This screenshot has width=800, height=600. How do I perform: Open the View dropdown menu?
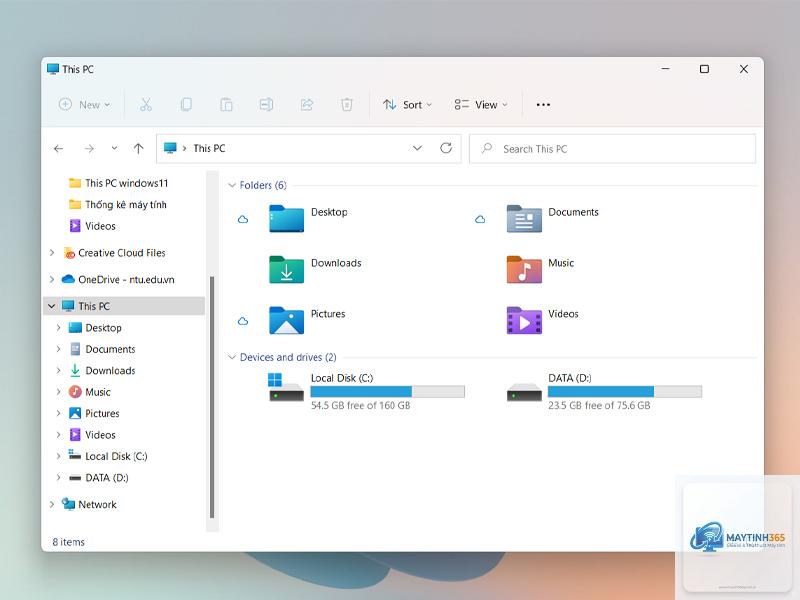coord(481,105)
